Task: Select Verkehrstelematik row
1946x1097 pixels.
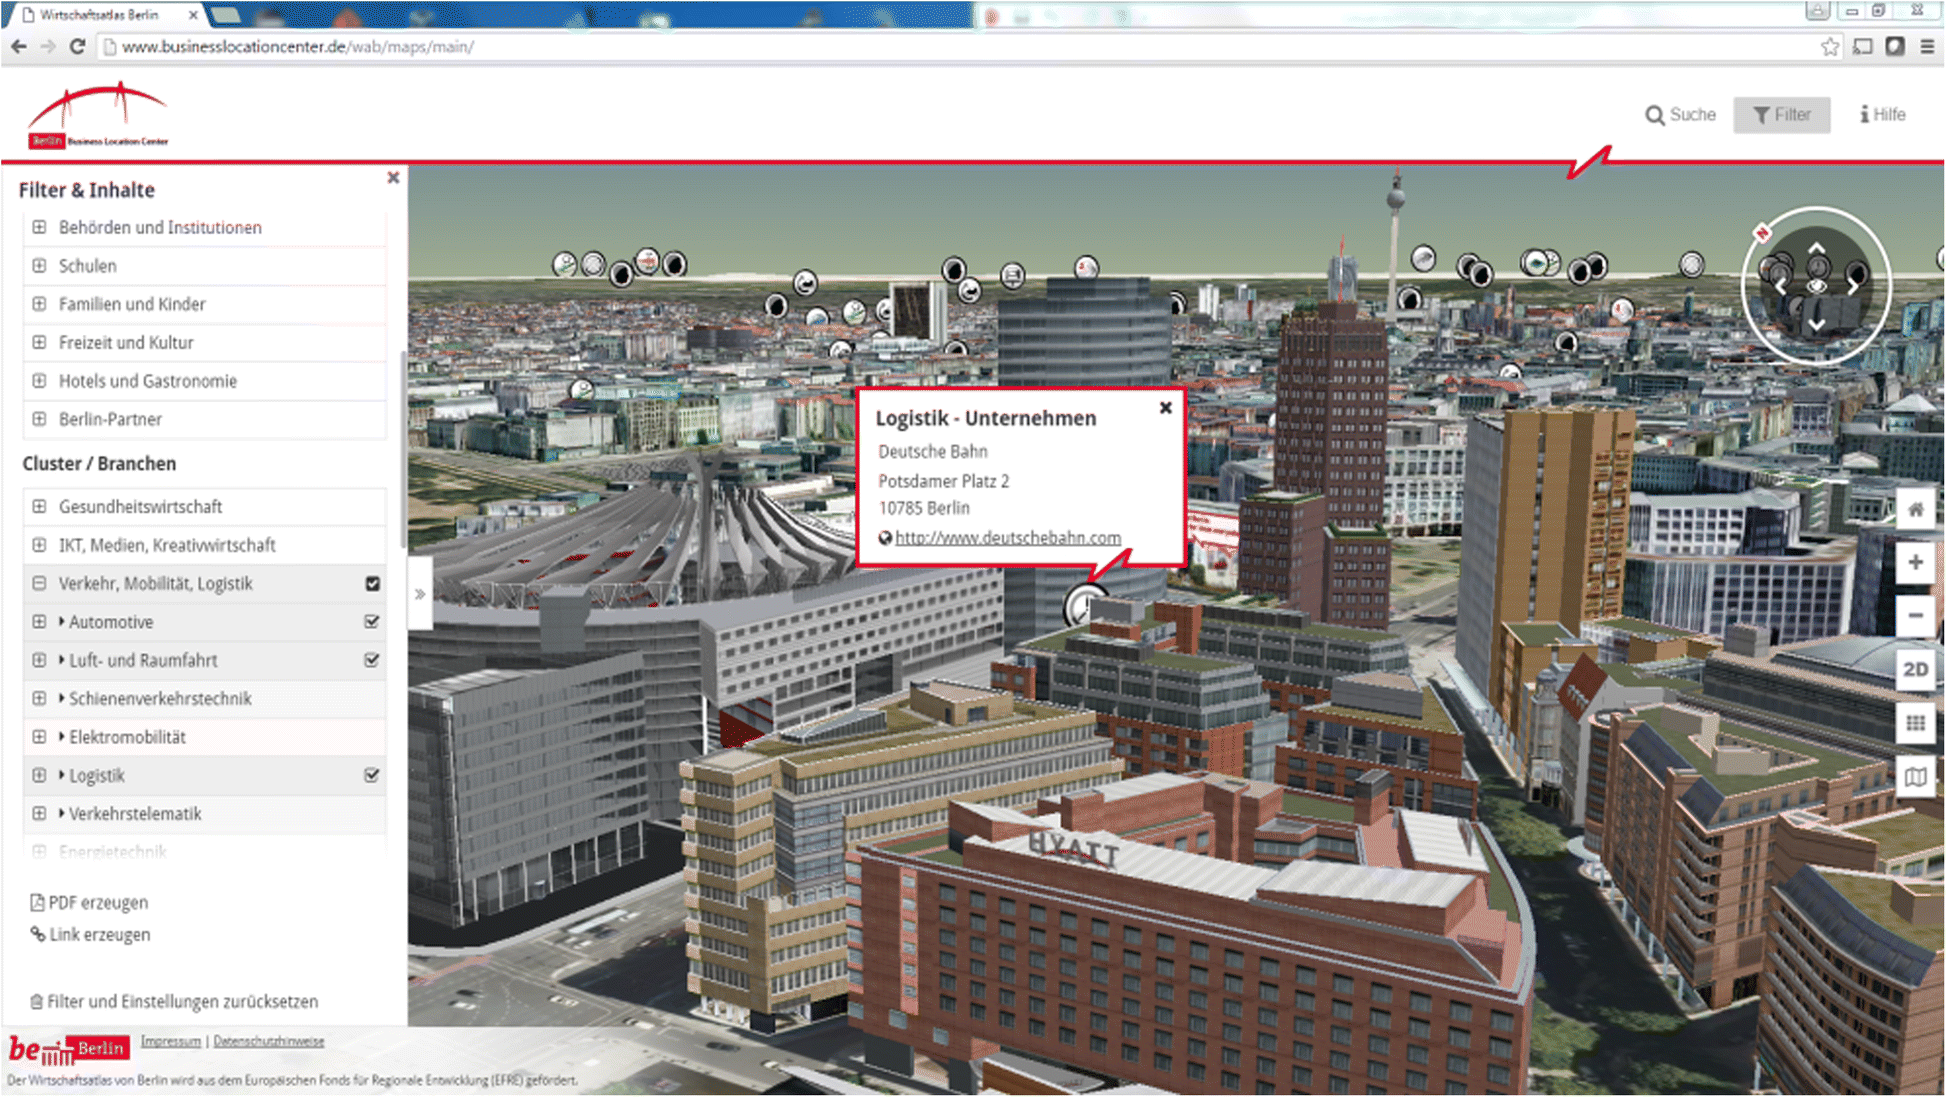Action: click(204, 814)
